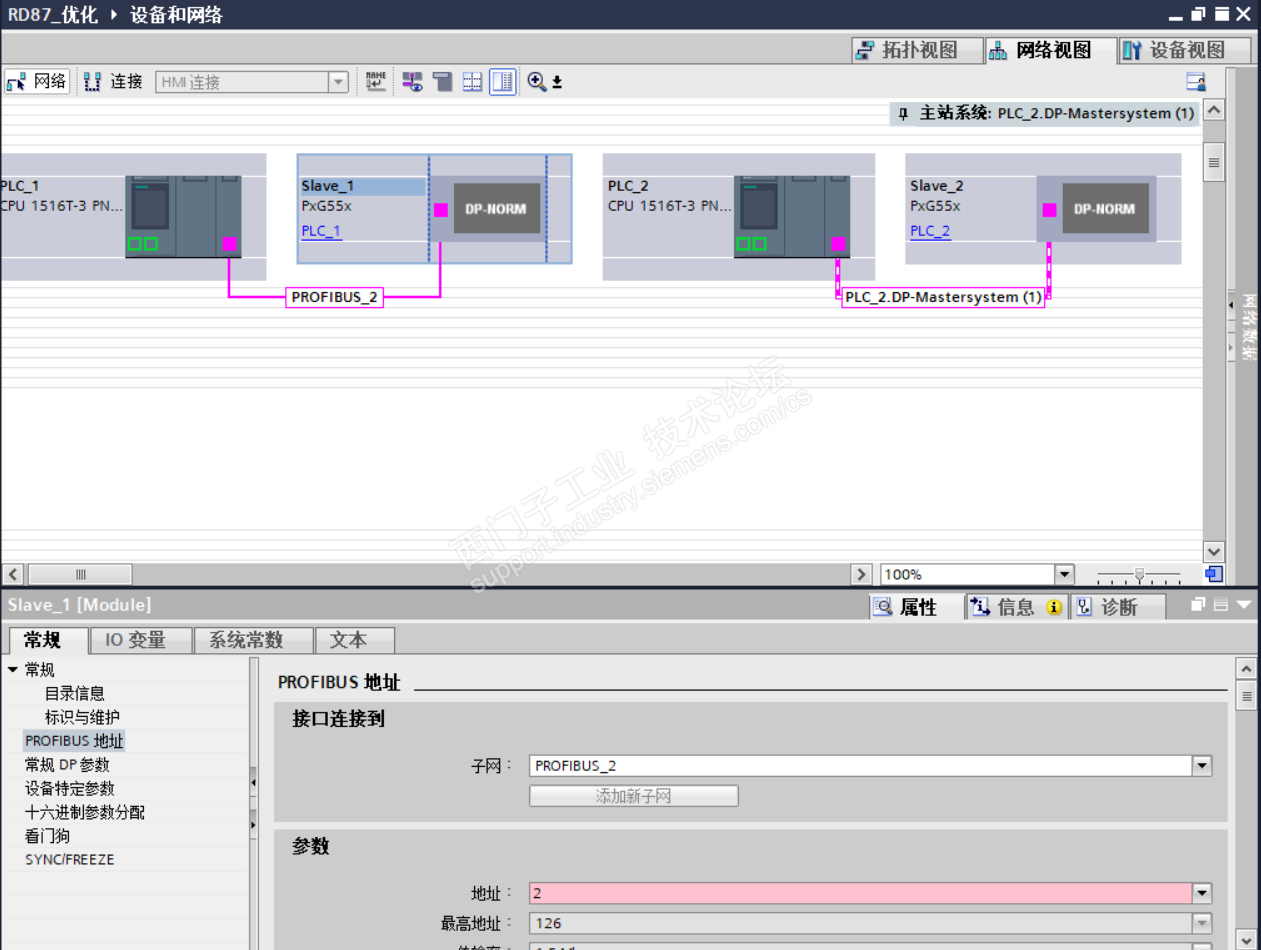Screen dimensions: 1261x950
Task: Click the PROFIBUS_2 network label
Action: 335,297
